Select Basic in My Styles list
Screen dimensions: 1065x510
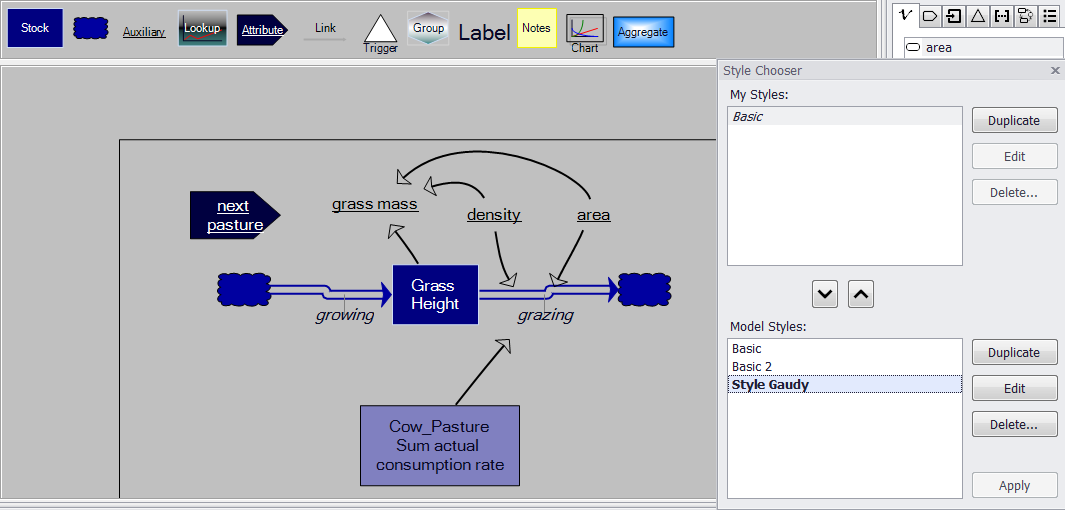[x=844, y=116]
